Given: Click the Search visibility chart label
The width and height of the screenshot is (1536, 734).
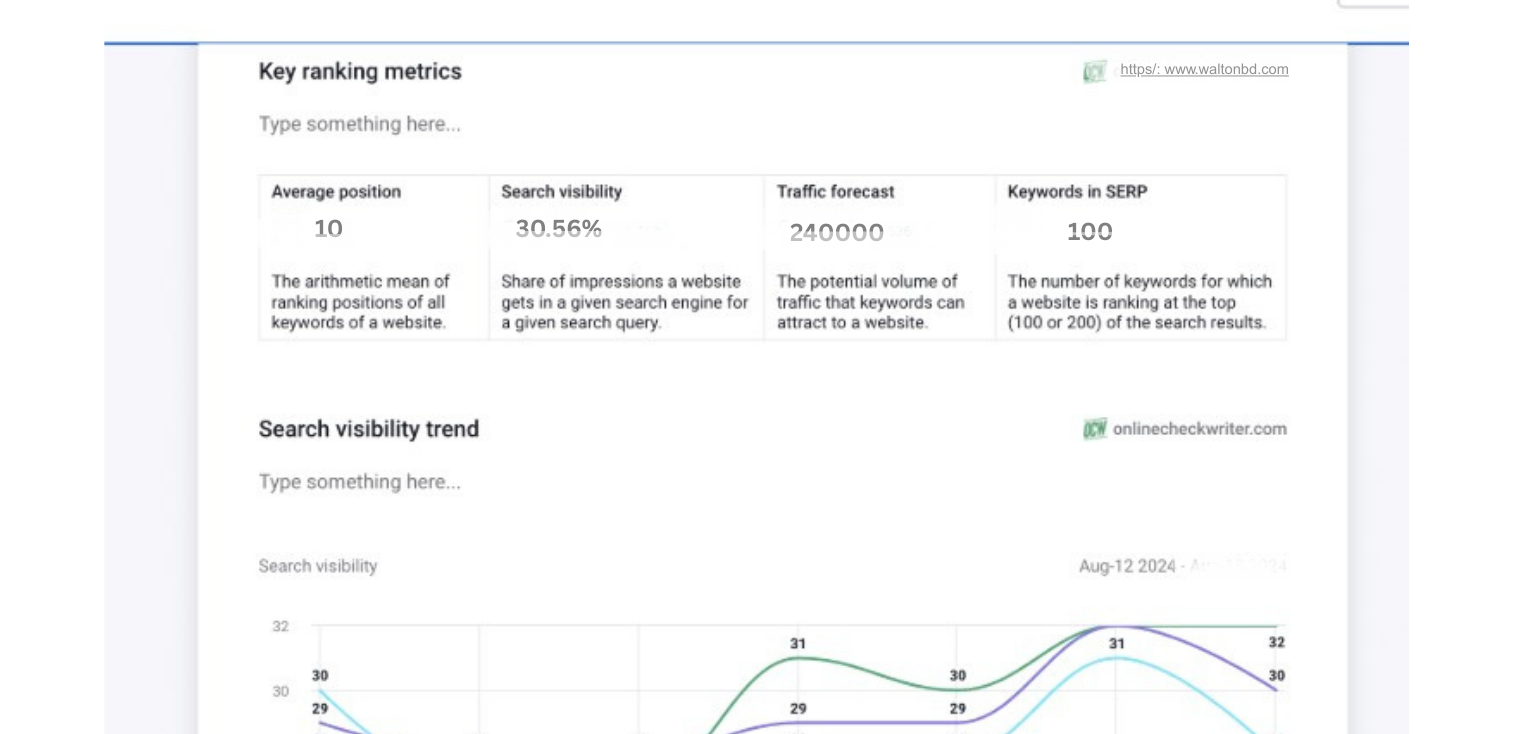Looking at the screenshot, I should click(318, 566).
